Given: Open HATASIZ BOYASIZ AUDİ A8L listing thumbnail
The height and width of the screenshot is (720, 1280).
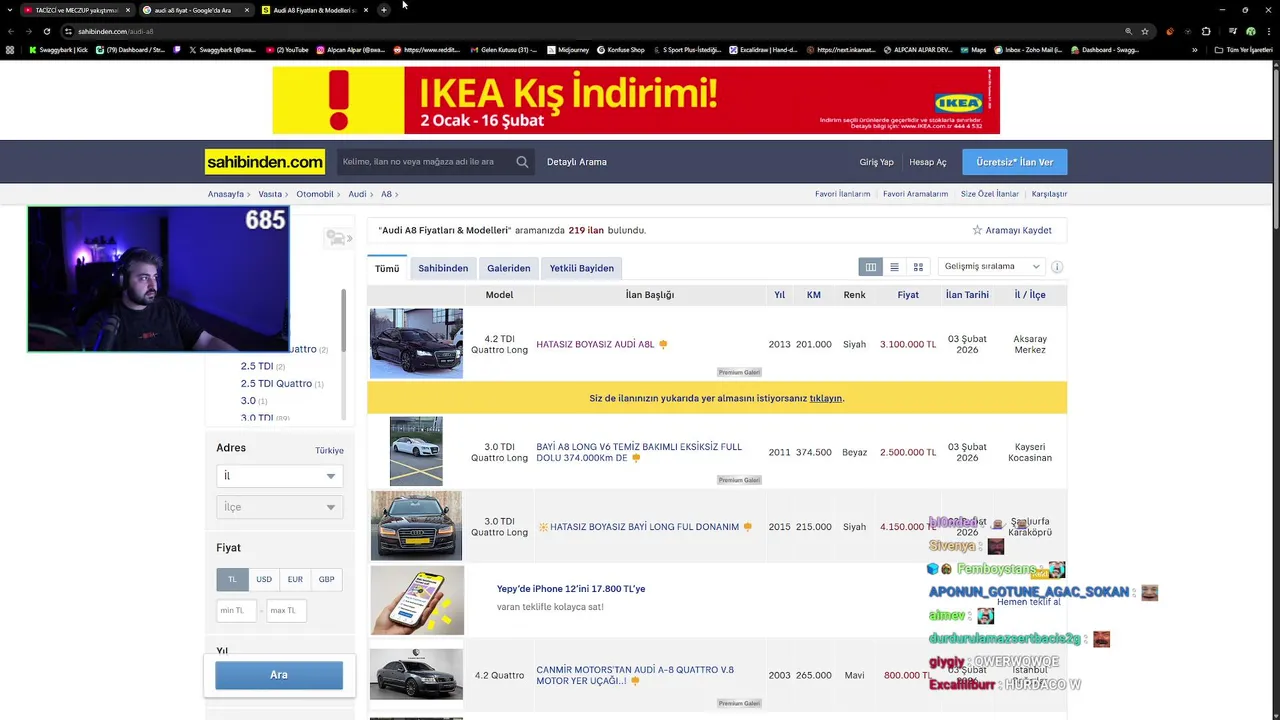Looking at the screenshot, I should click(x=416, y=343).
